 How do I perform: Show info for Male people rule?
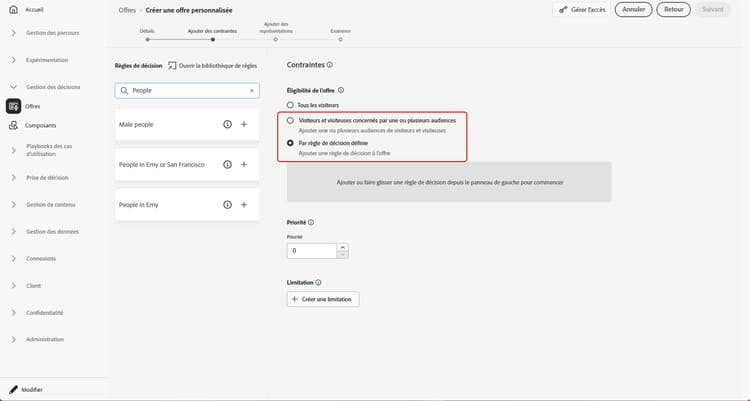(227, 124)
